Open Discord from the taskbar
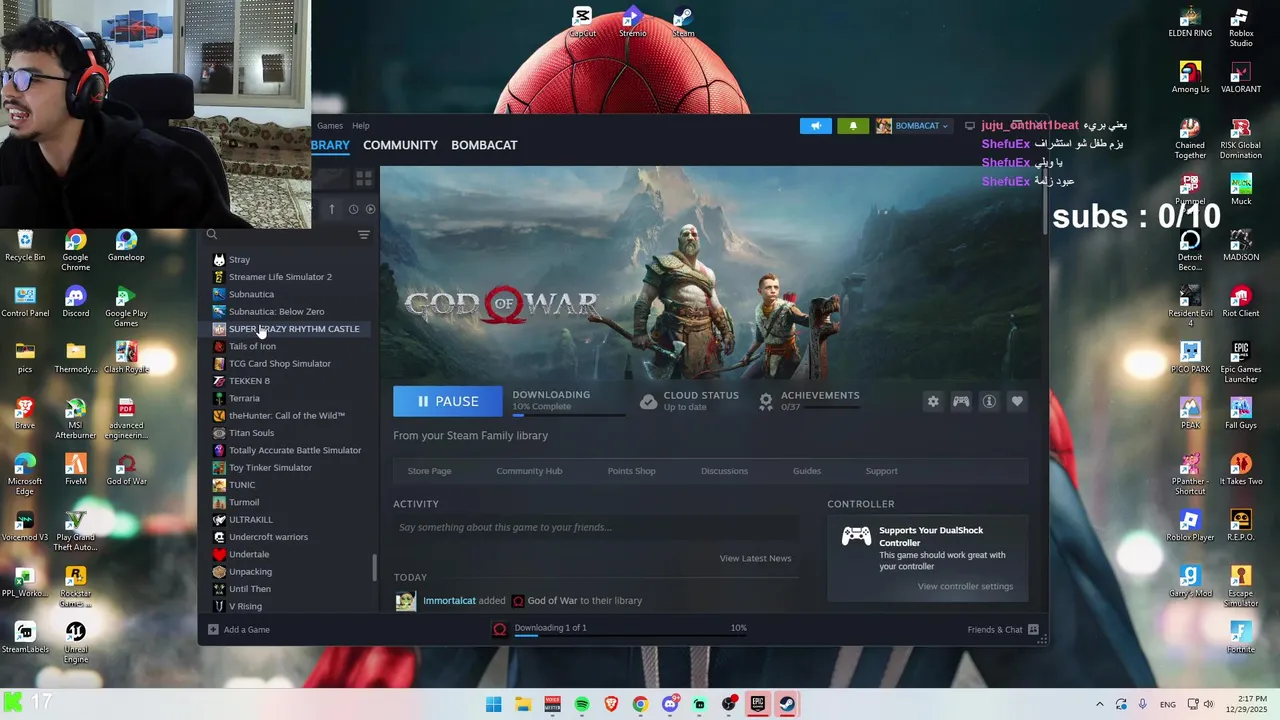The width and height of the screenshot is (1280, 720). 670,704
